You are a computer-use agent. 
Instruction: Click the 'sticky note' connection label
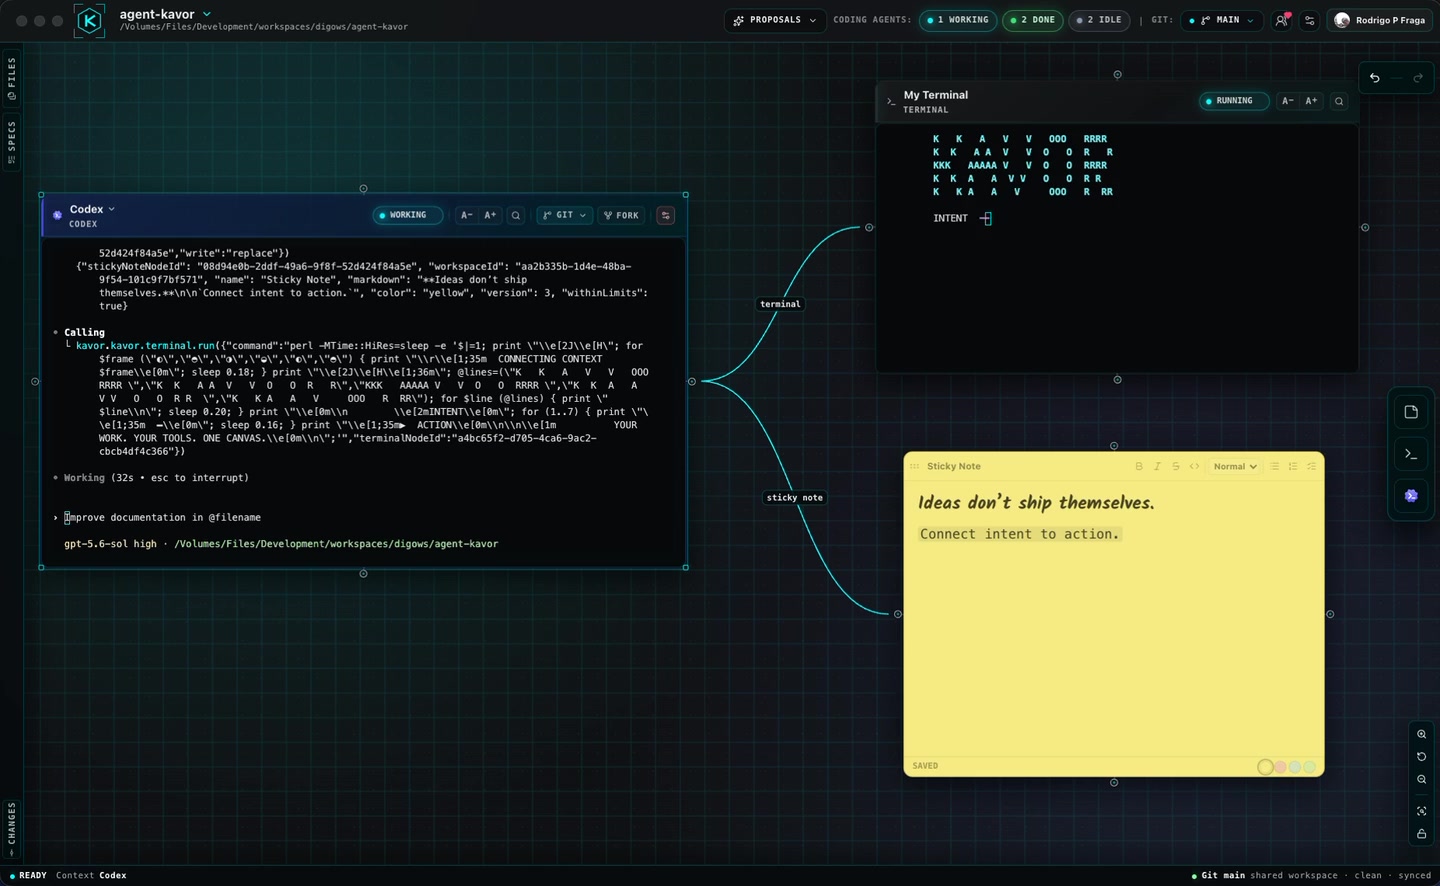click(795, 497)
